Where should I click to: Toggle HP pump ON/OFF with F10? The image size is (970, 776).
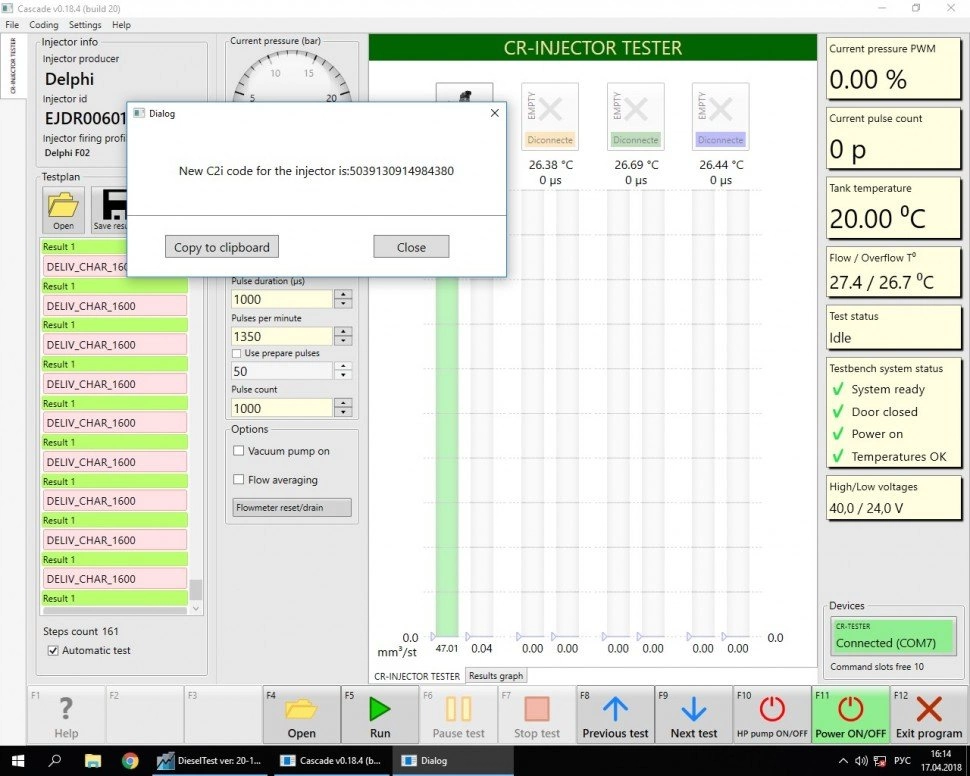pos(772,715)
